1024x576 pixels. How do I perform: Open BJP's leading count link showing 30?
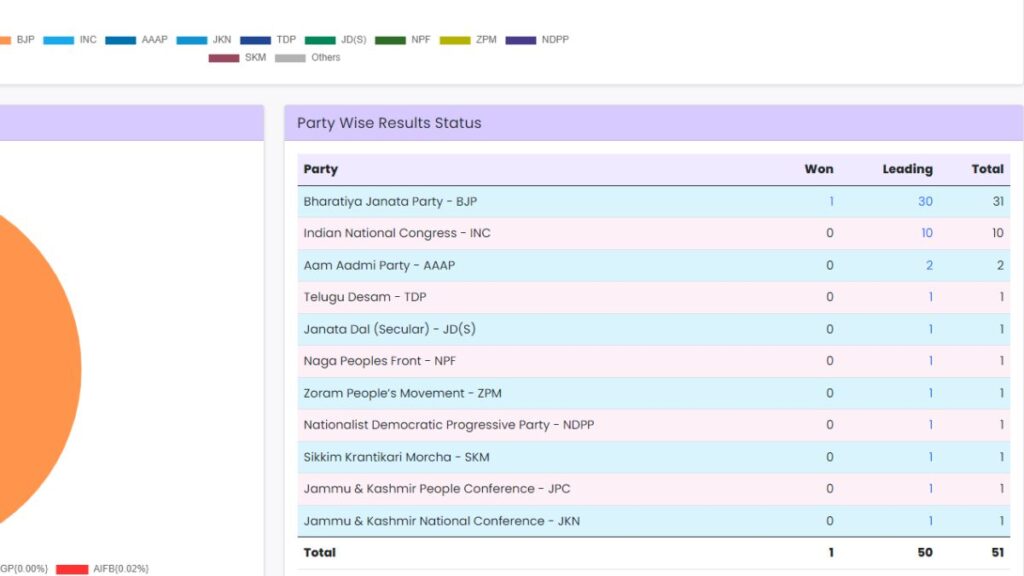pos(924,201)
